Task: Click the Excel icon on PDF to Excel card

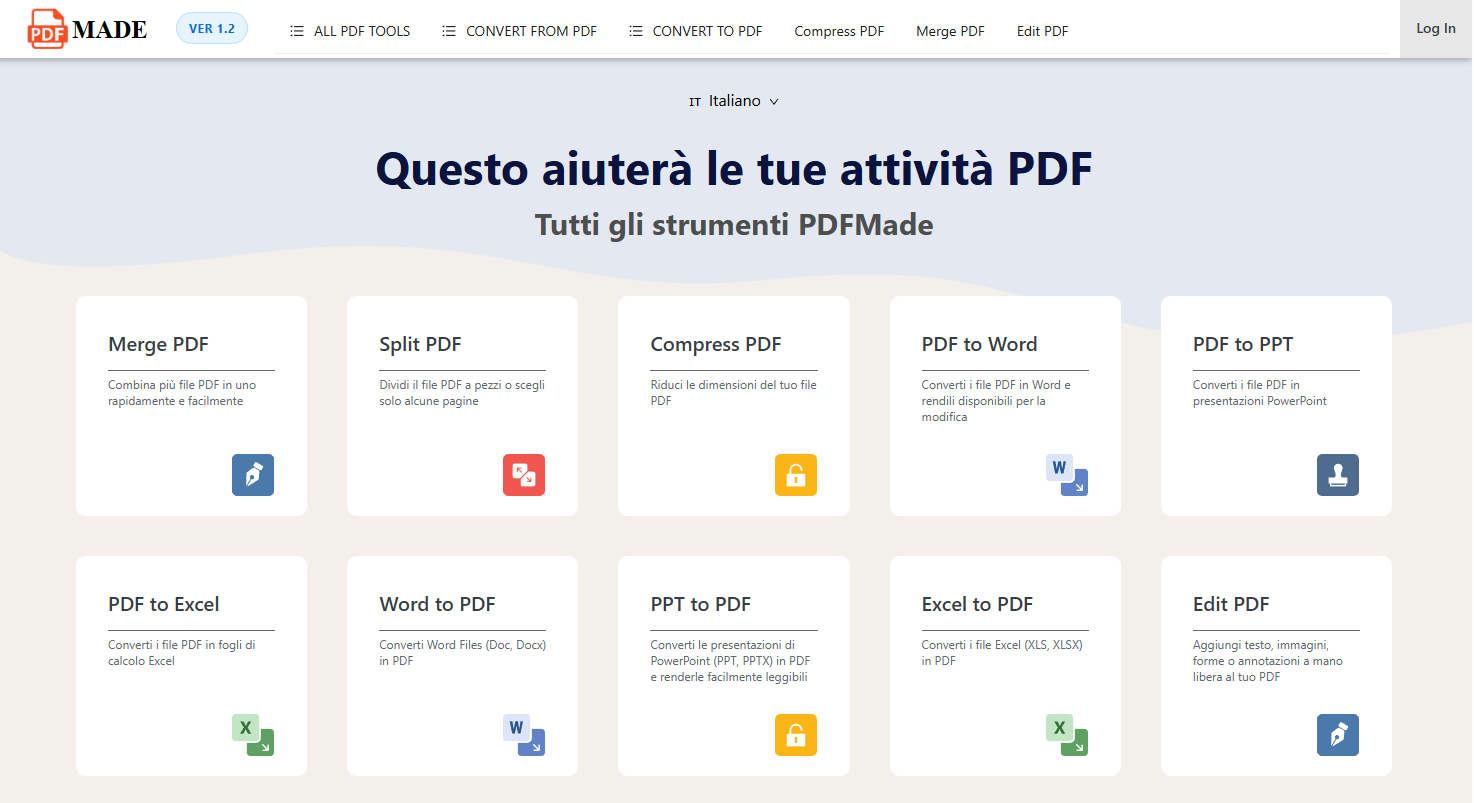Action: click(x=252, y=735)
